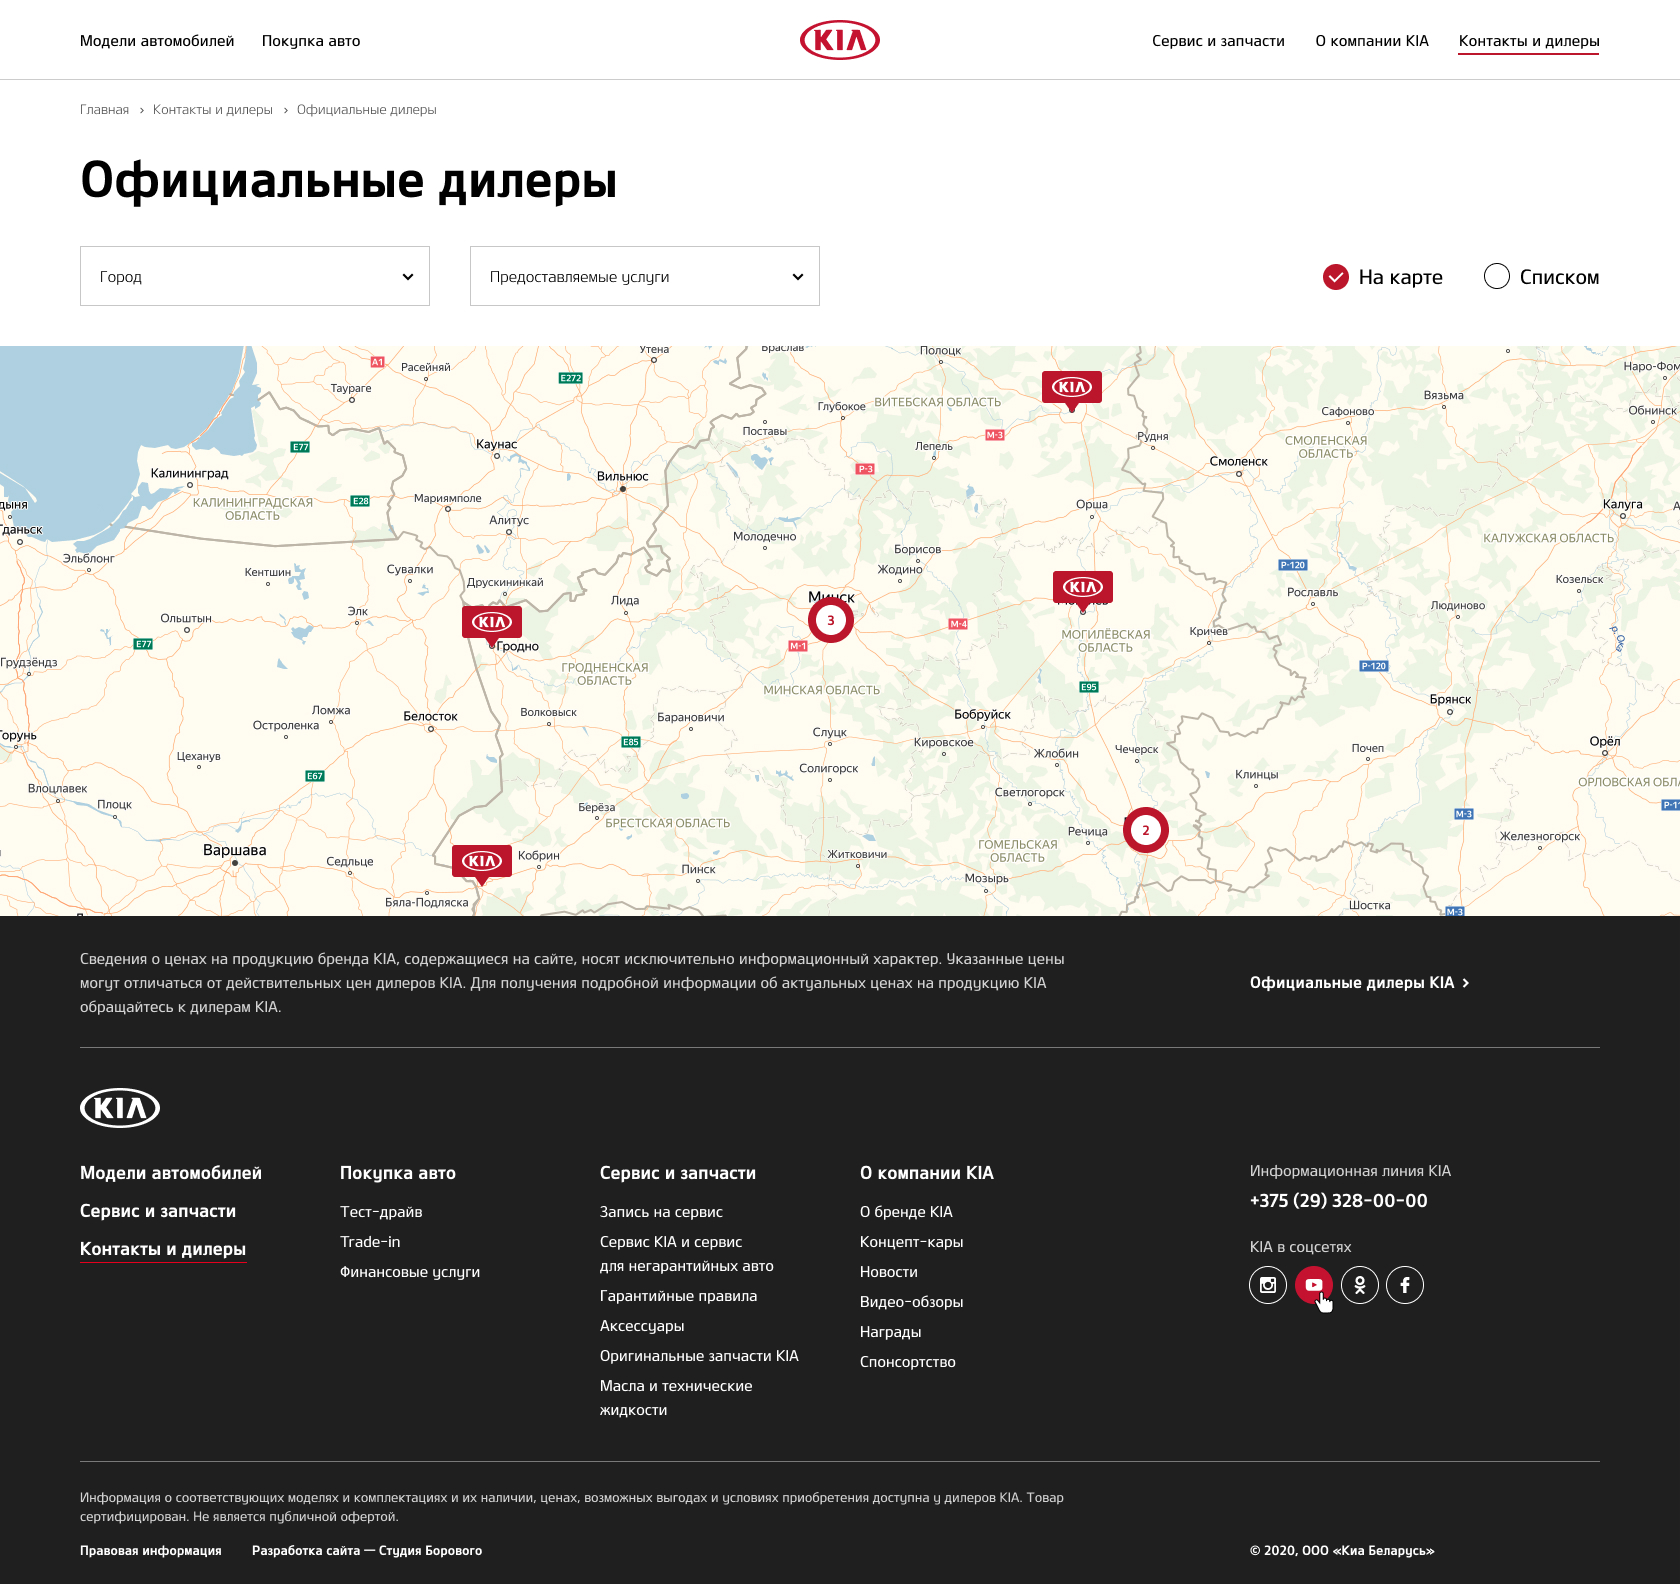The image size is (1680, 1584).
Task: Open the Предоставляемые услуги dropdown
Action: tap(645, 276)
